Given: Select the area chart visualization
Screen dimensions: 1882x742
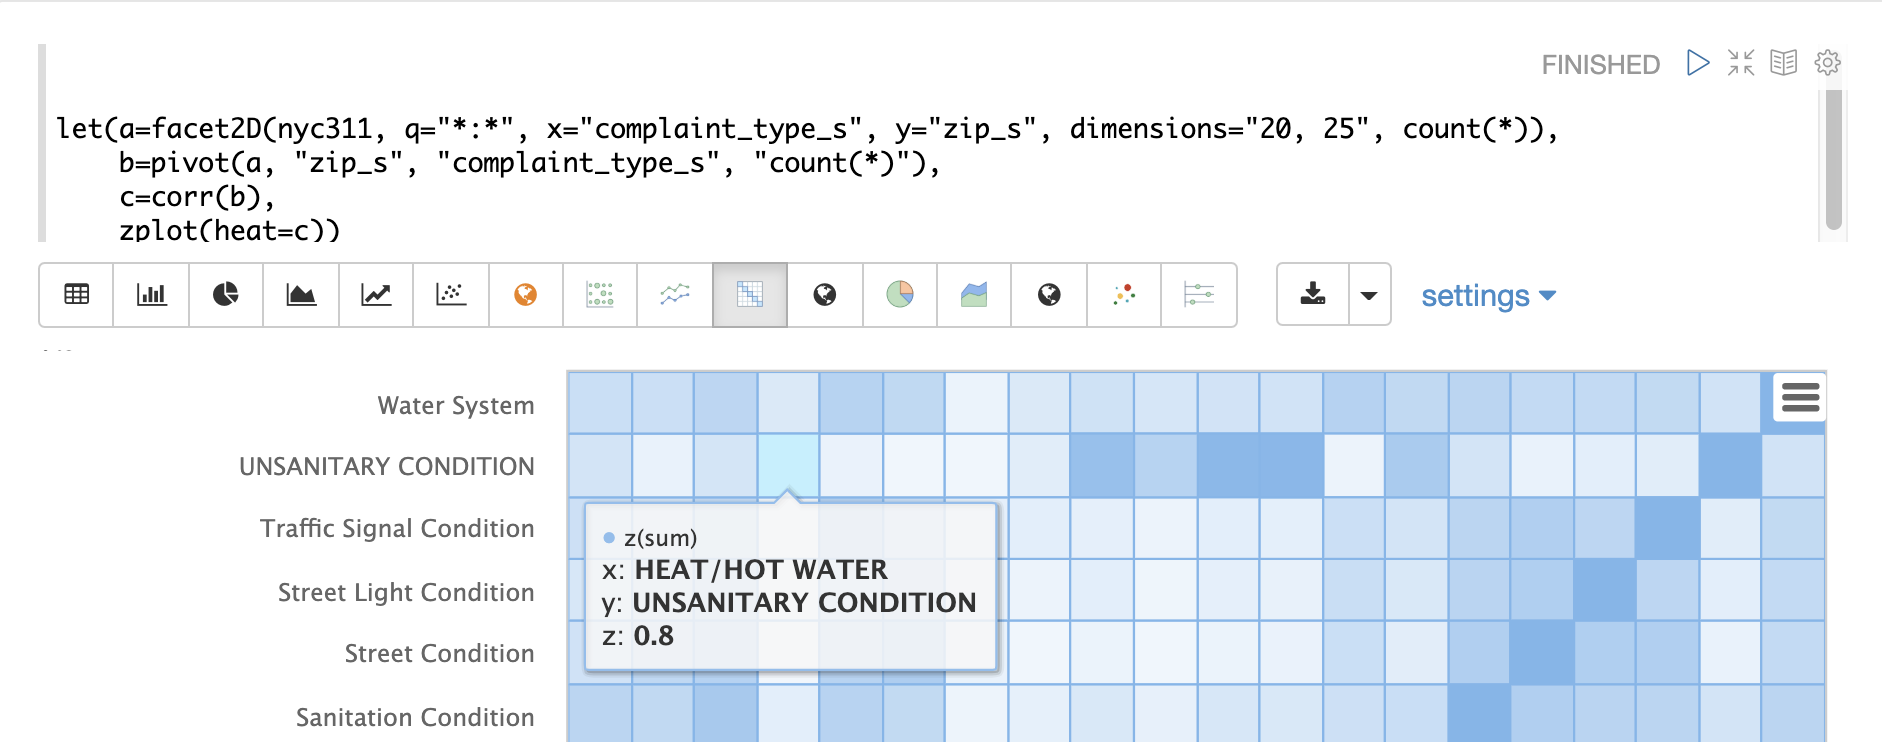Looking at the screenshot, I should pos(301,295).
